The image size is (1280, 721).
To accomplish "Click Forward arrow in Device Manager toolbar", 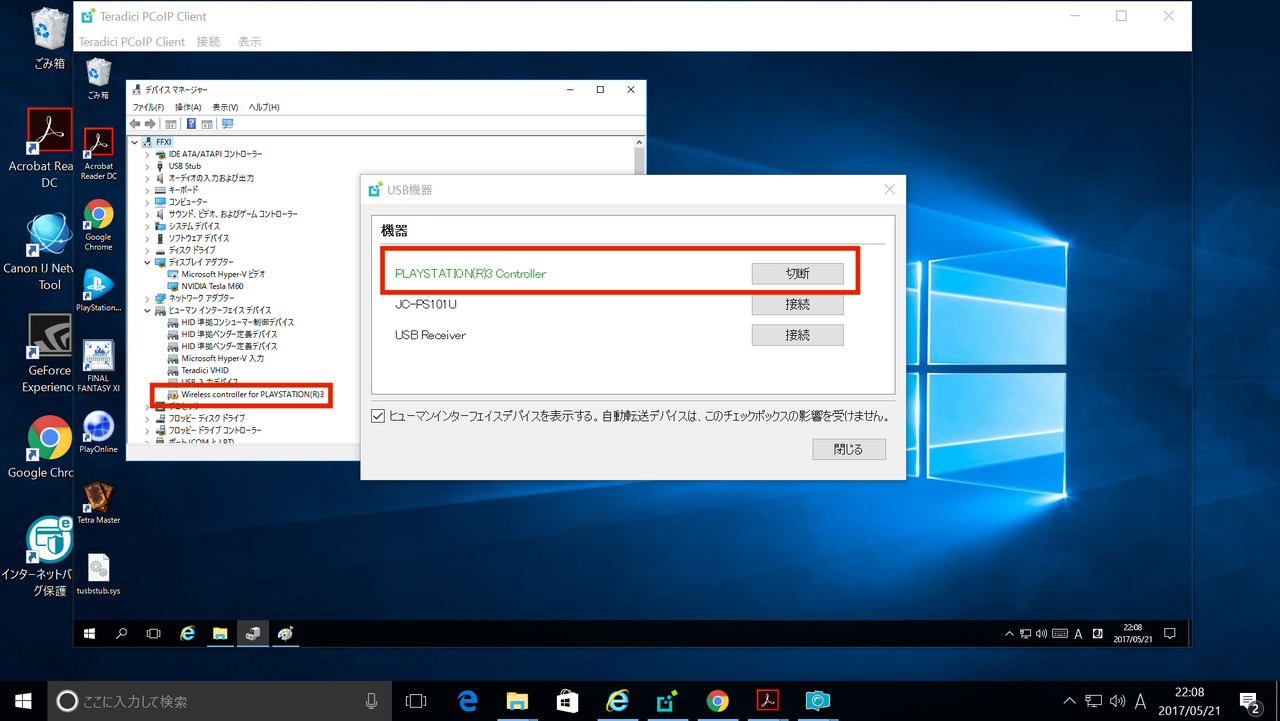I will point(150,124).
